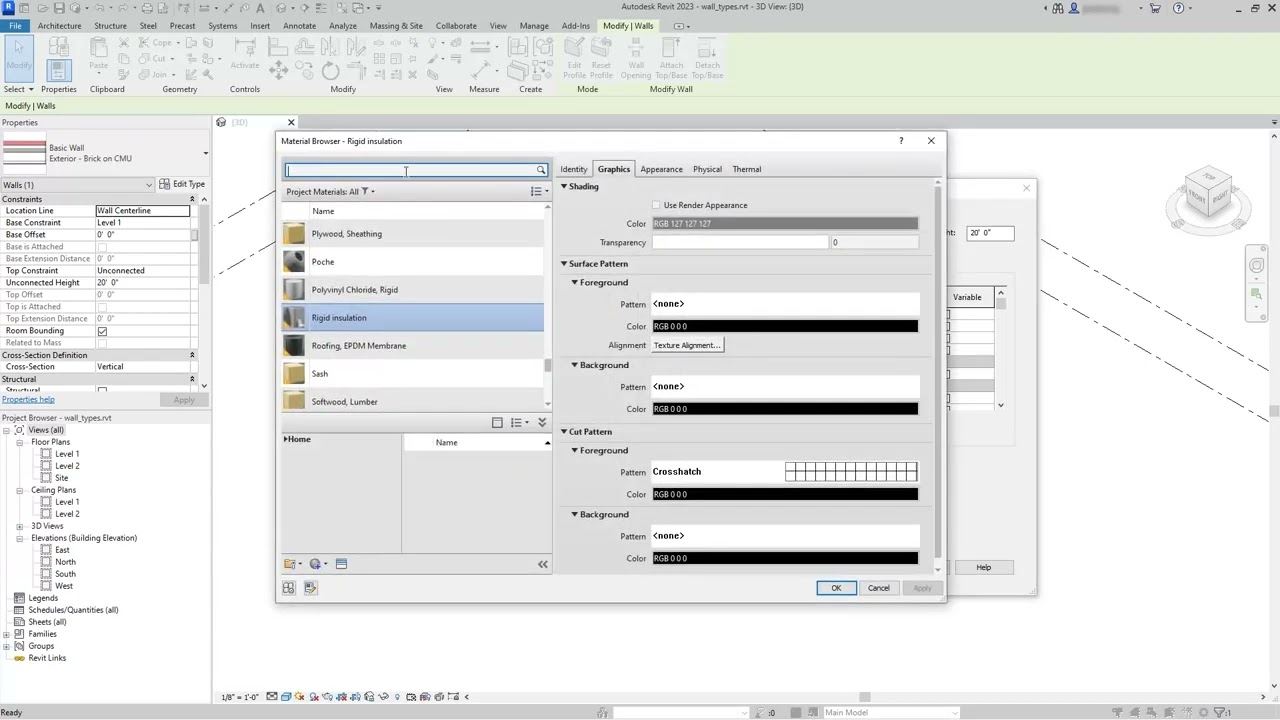Click the Edit Type button
The image size is (1280, 720).
(181, 184)
